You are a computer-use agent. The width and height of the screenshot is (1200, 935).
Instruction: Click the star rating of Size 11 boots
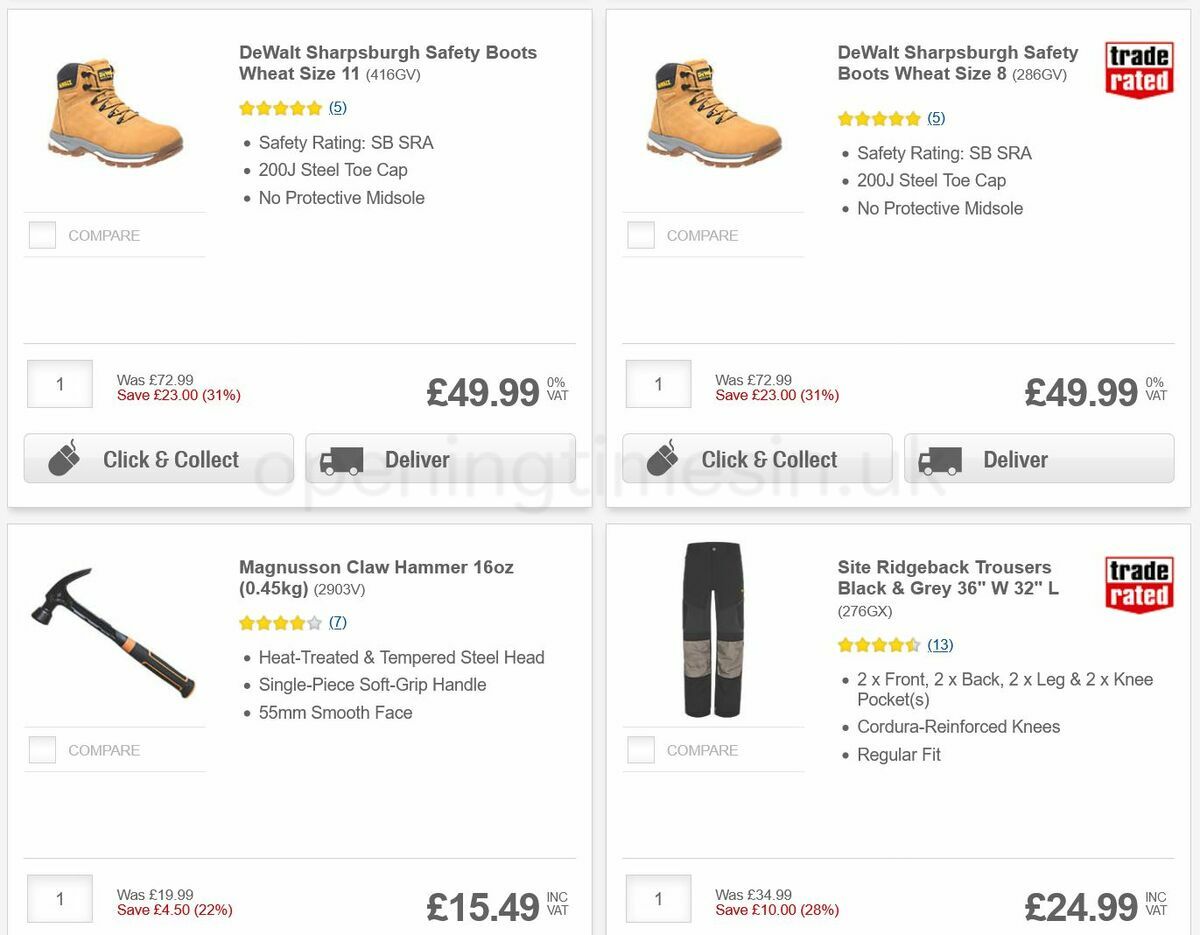tap(281, 108)
